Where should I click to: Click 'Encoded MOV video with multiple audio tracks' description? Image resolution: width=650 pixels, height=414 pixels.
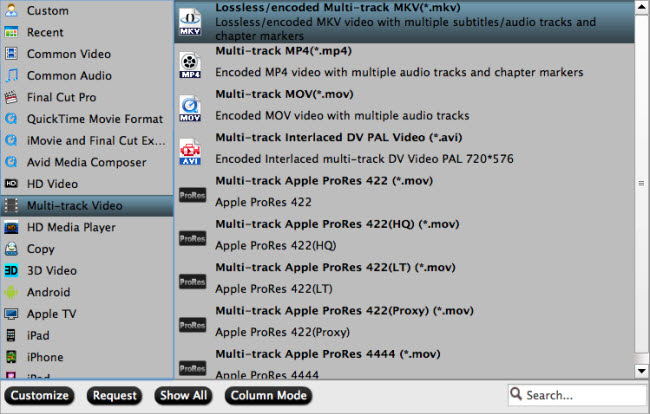tap(342, 116)
